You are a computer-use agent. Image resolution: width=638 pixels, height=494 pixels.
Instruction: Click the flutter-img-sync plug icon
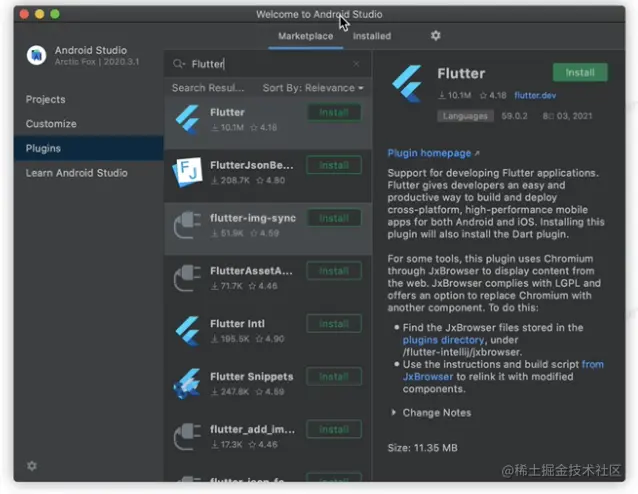187,225
